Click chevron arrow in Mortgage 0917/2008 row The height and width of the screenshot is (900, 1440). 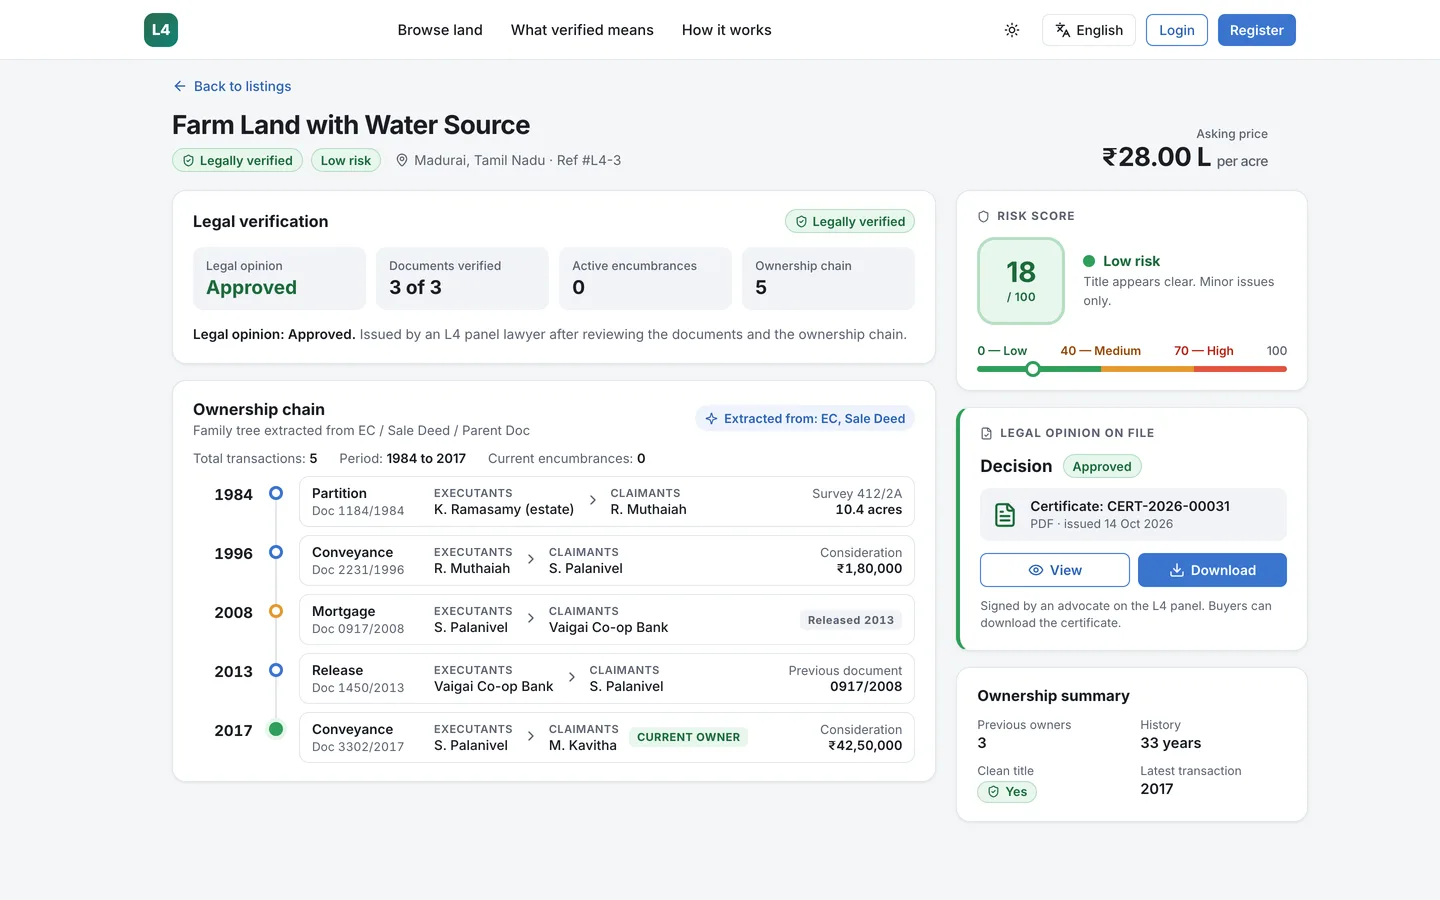click(531, 618)
